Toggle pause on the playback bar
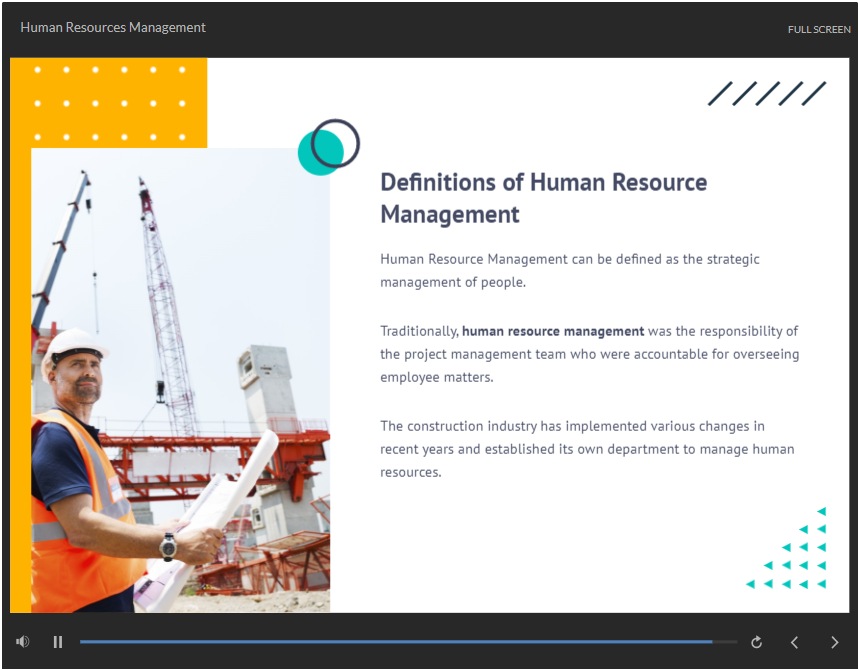This screenshot has width=858, height=670. coord(58,642)
